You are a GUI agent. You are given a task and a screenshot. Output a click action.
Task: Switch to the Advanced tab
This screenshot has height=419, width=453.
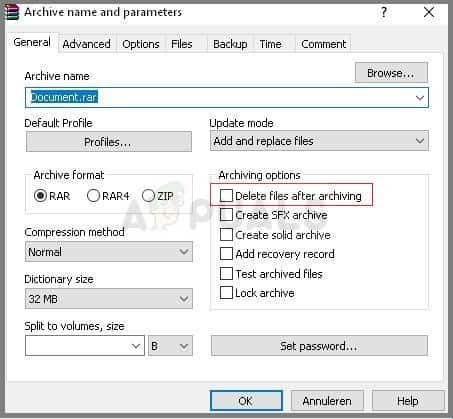[87, 44]
